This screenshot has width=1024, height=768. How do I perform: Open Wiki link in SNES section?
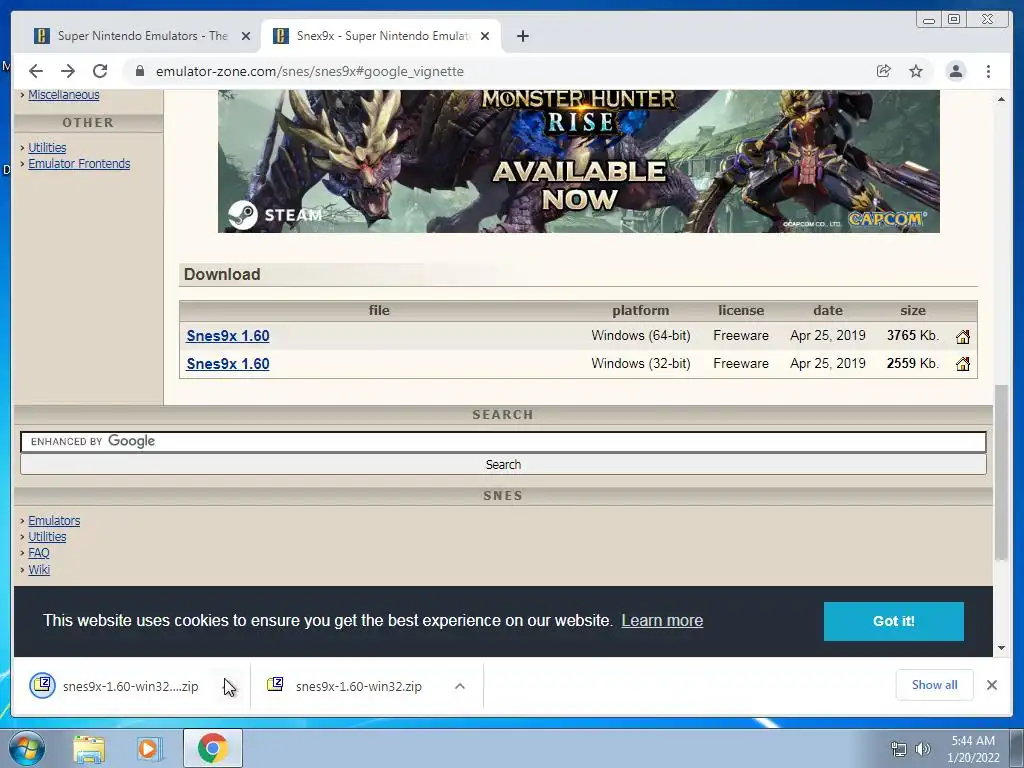tap(39, 569)
